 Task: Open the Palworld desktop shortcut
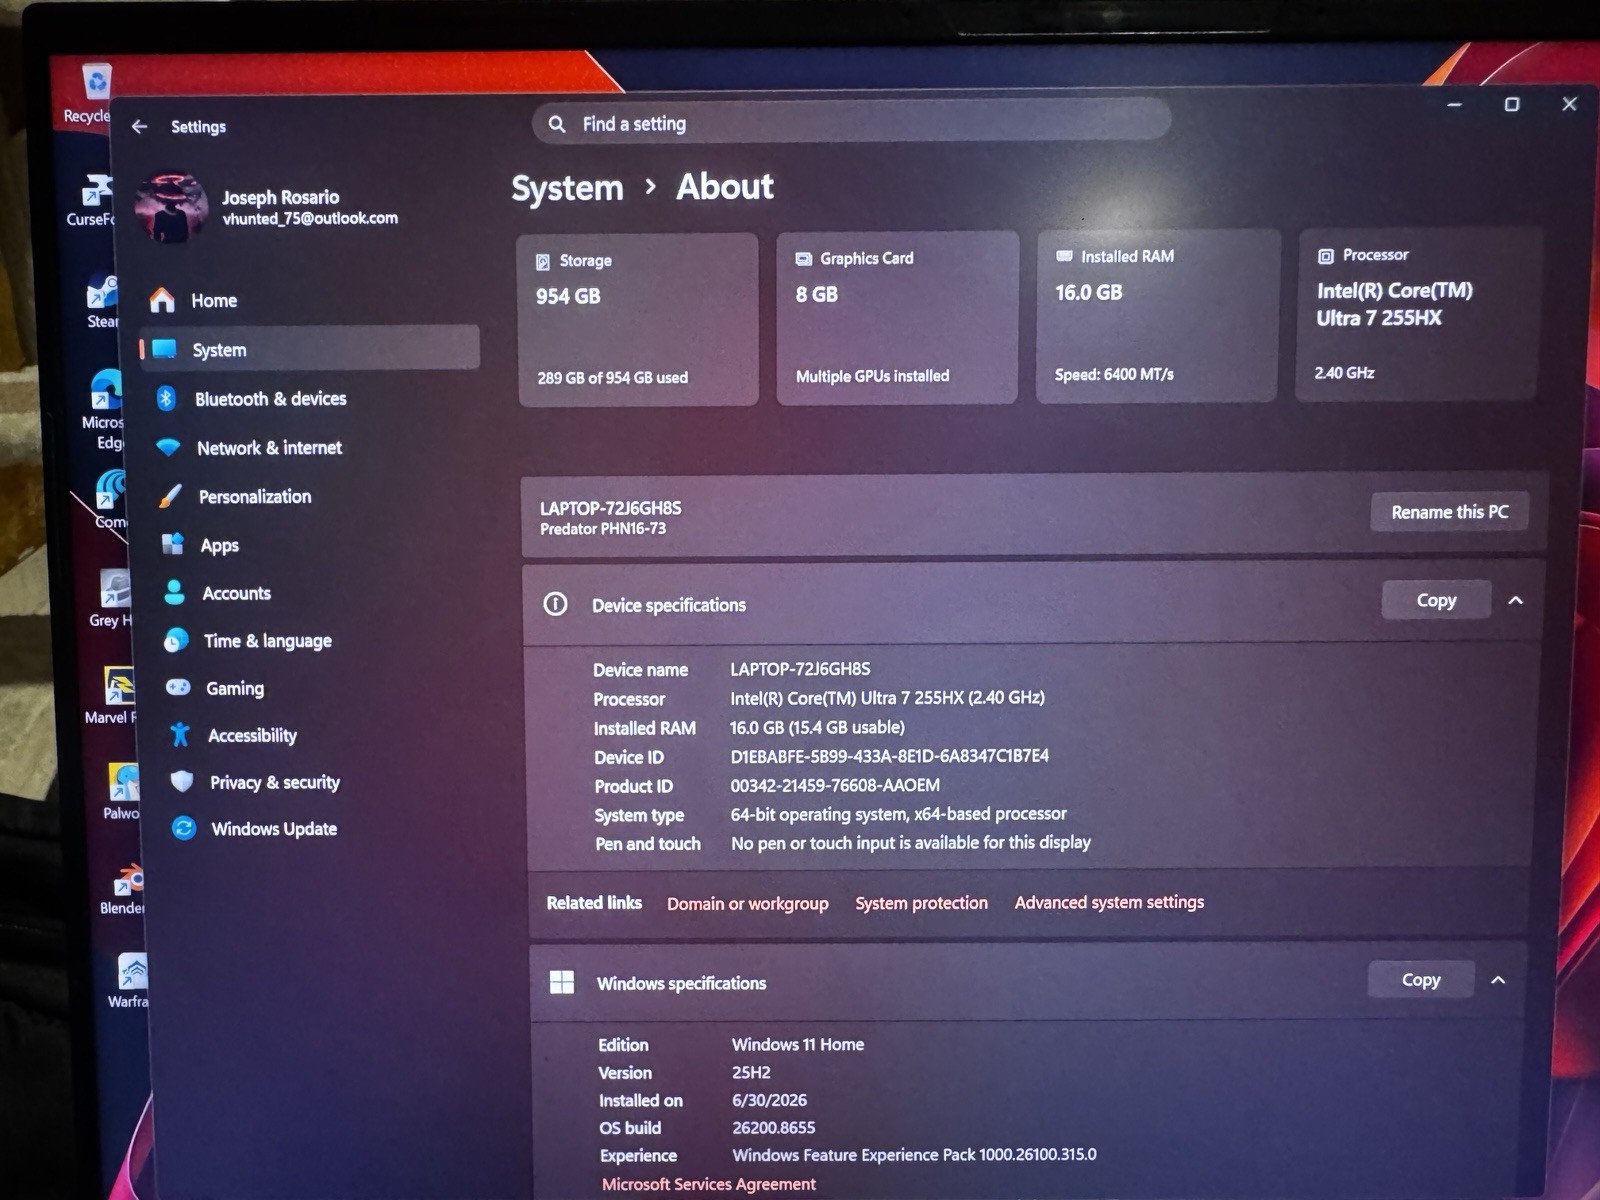(122, 792)
